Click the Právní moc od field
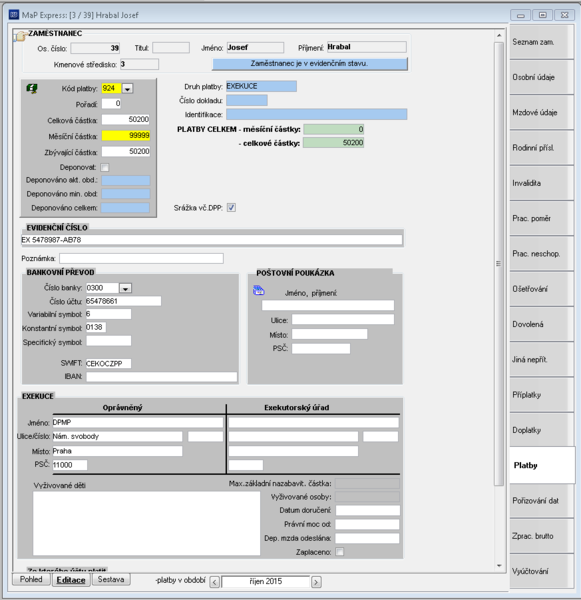Image resolution: width=581 pixels, height=600 pixels. pos(368,525)
